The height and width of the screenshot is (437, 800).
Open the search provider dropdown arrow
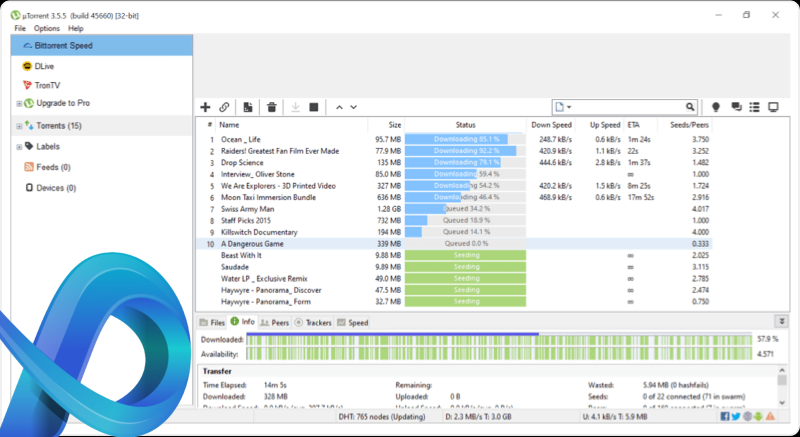(569, 108)
